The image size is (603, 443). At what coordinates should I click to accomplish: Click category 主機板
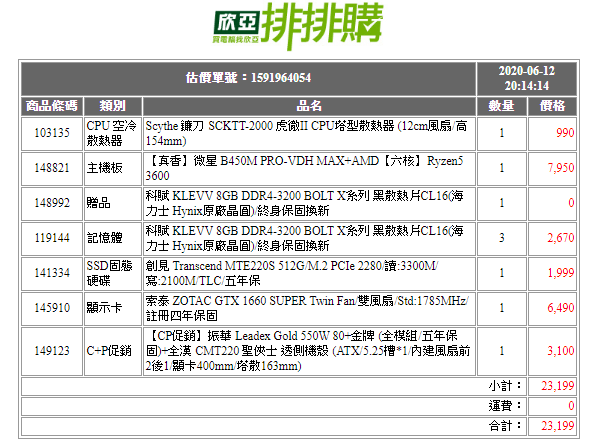[x=105, y=168]
